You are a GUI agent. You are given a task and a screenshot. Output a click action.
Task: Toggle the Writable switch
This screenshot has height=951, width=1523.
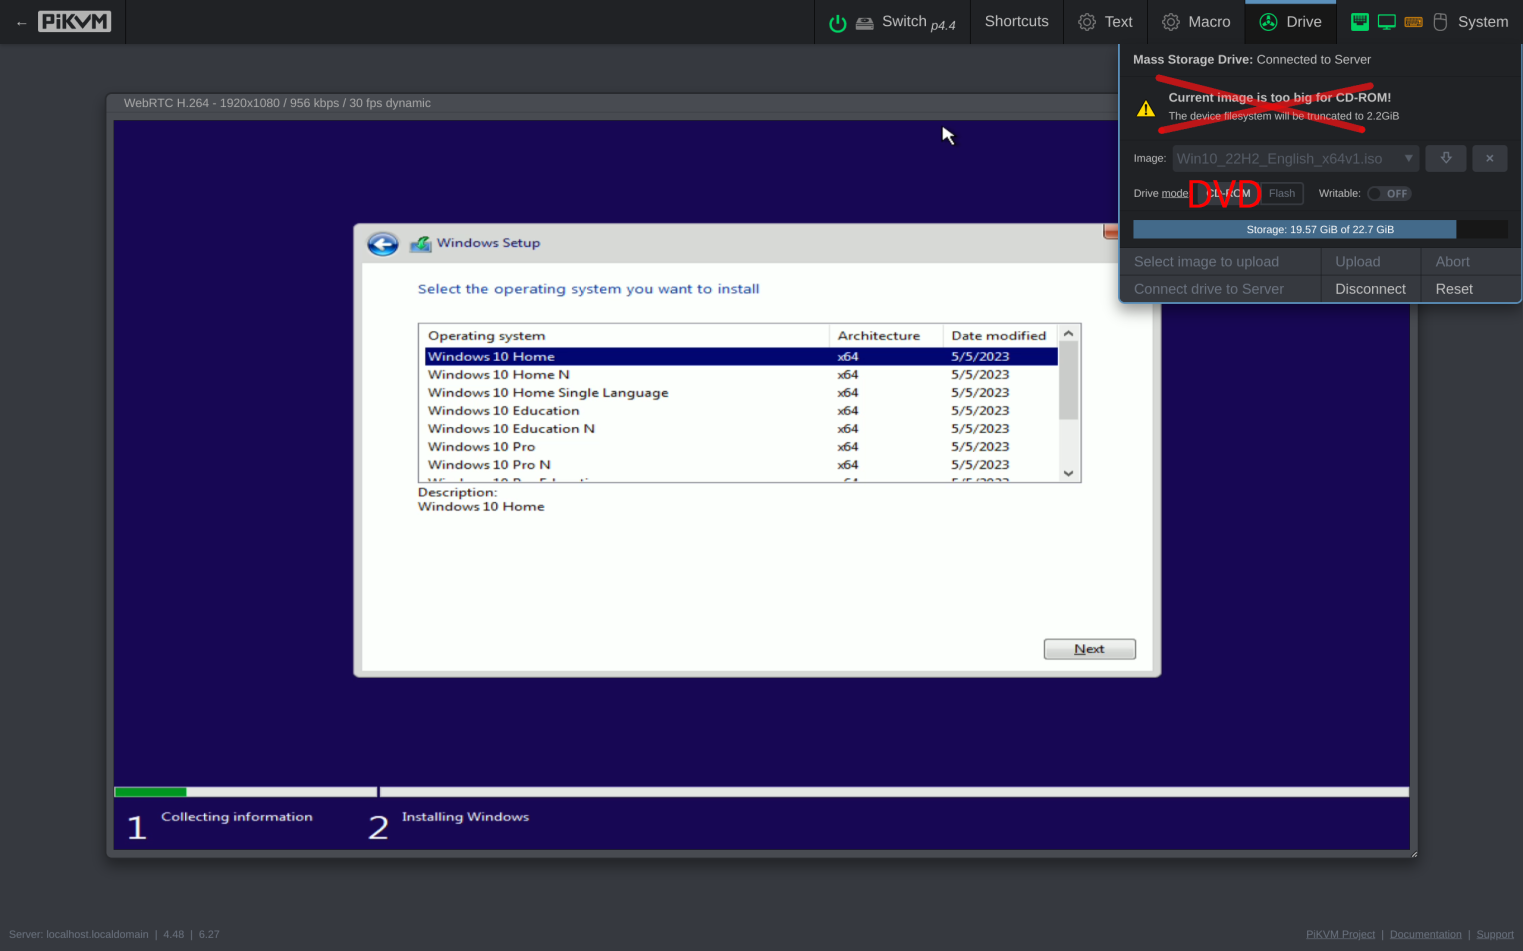pos(1389,194)
